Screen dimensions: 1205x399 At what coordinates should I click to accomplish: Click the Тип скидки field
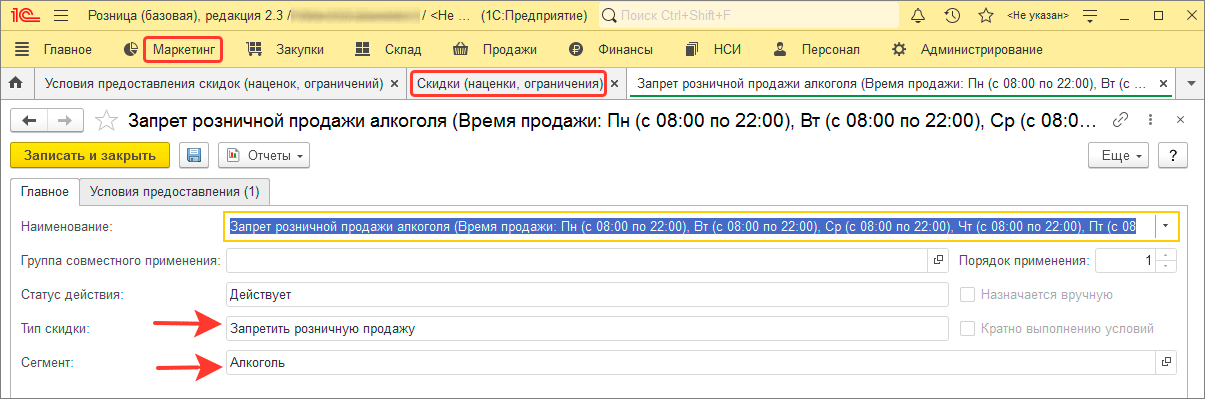coord(587,328)
